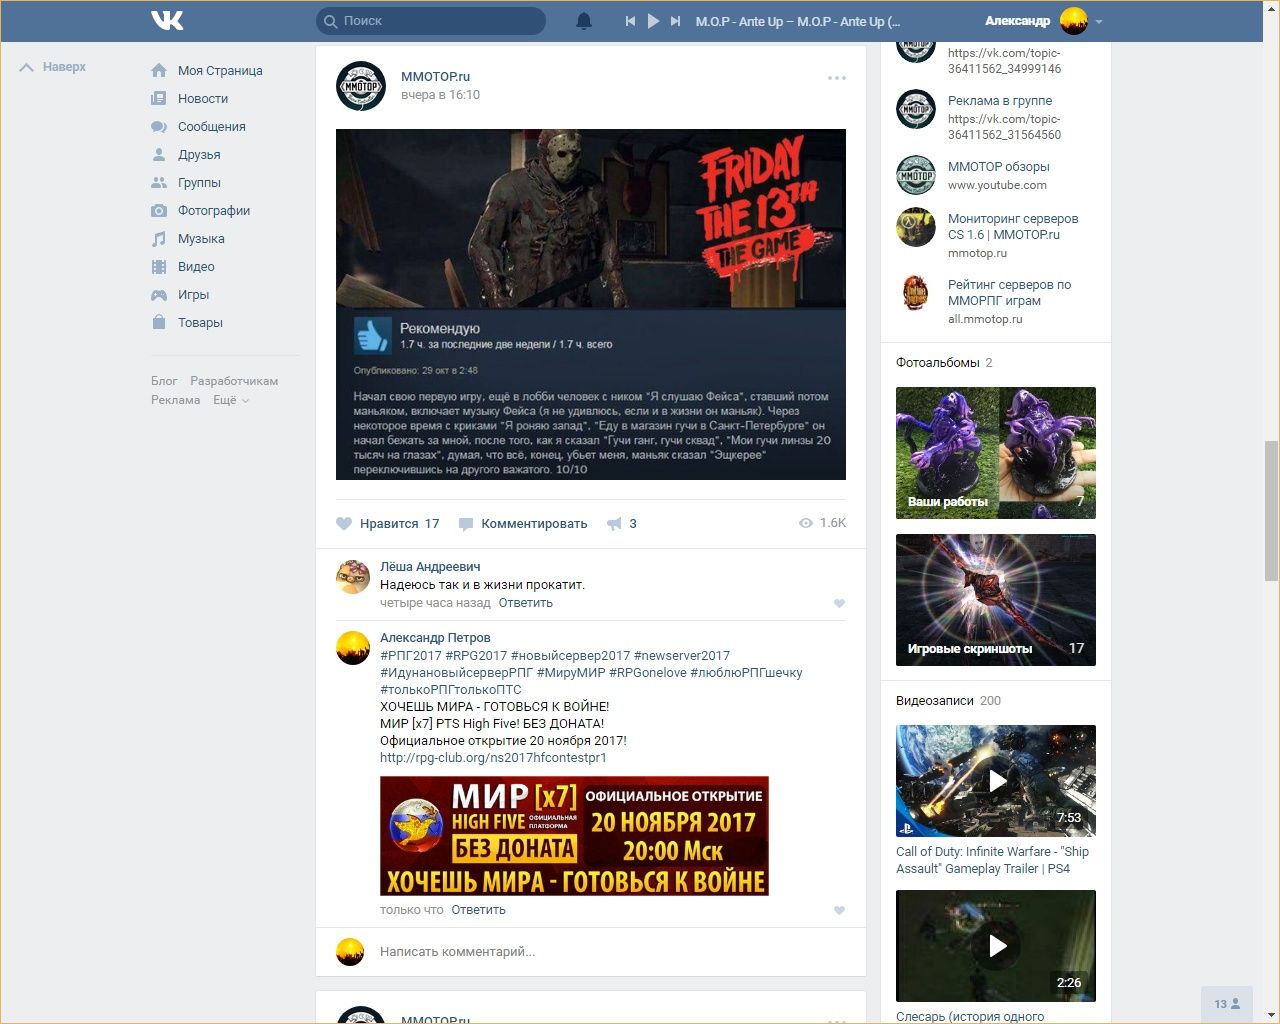Expand the Александр profile menu
The image size is (1280, 1024).
(1099, 21)
